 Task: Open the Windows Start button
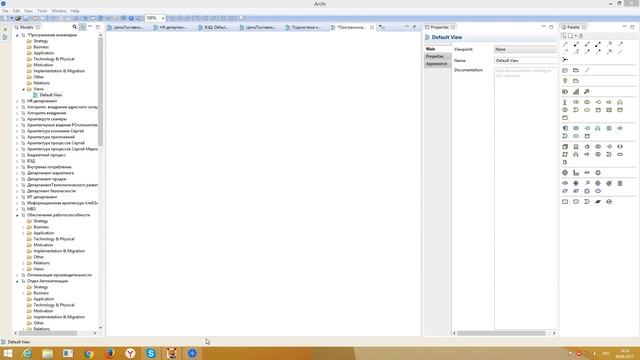click(x=8, y=353)
